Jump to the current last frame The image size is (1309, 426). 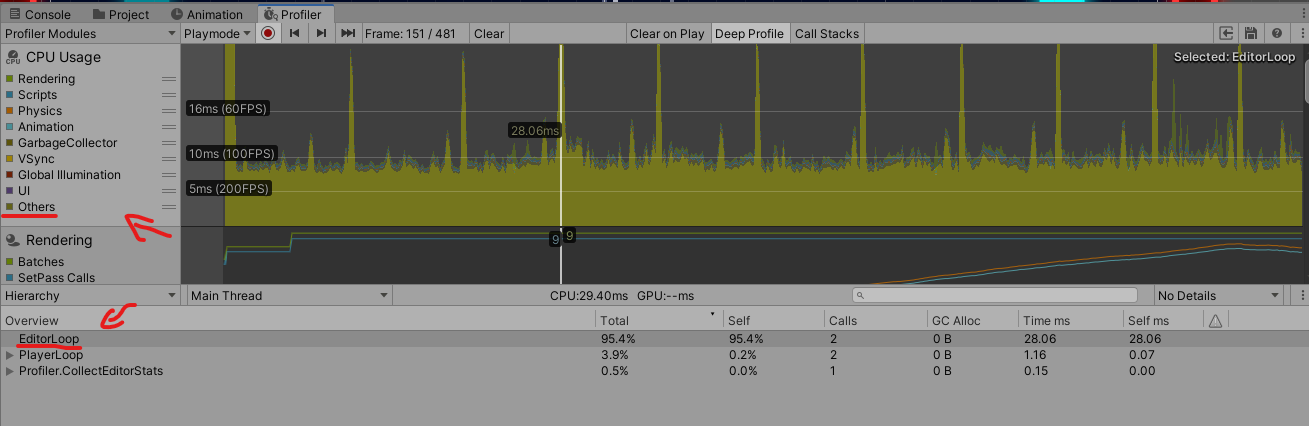[x=347, y=33]
